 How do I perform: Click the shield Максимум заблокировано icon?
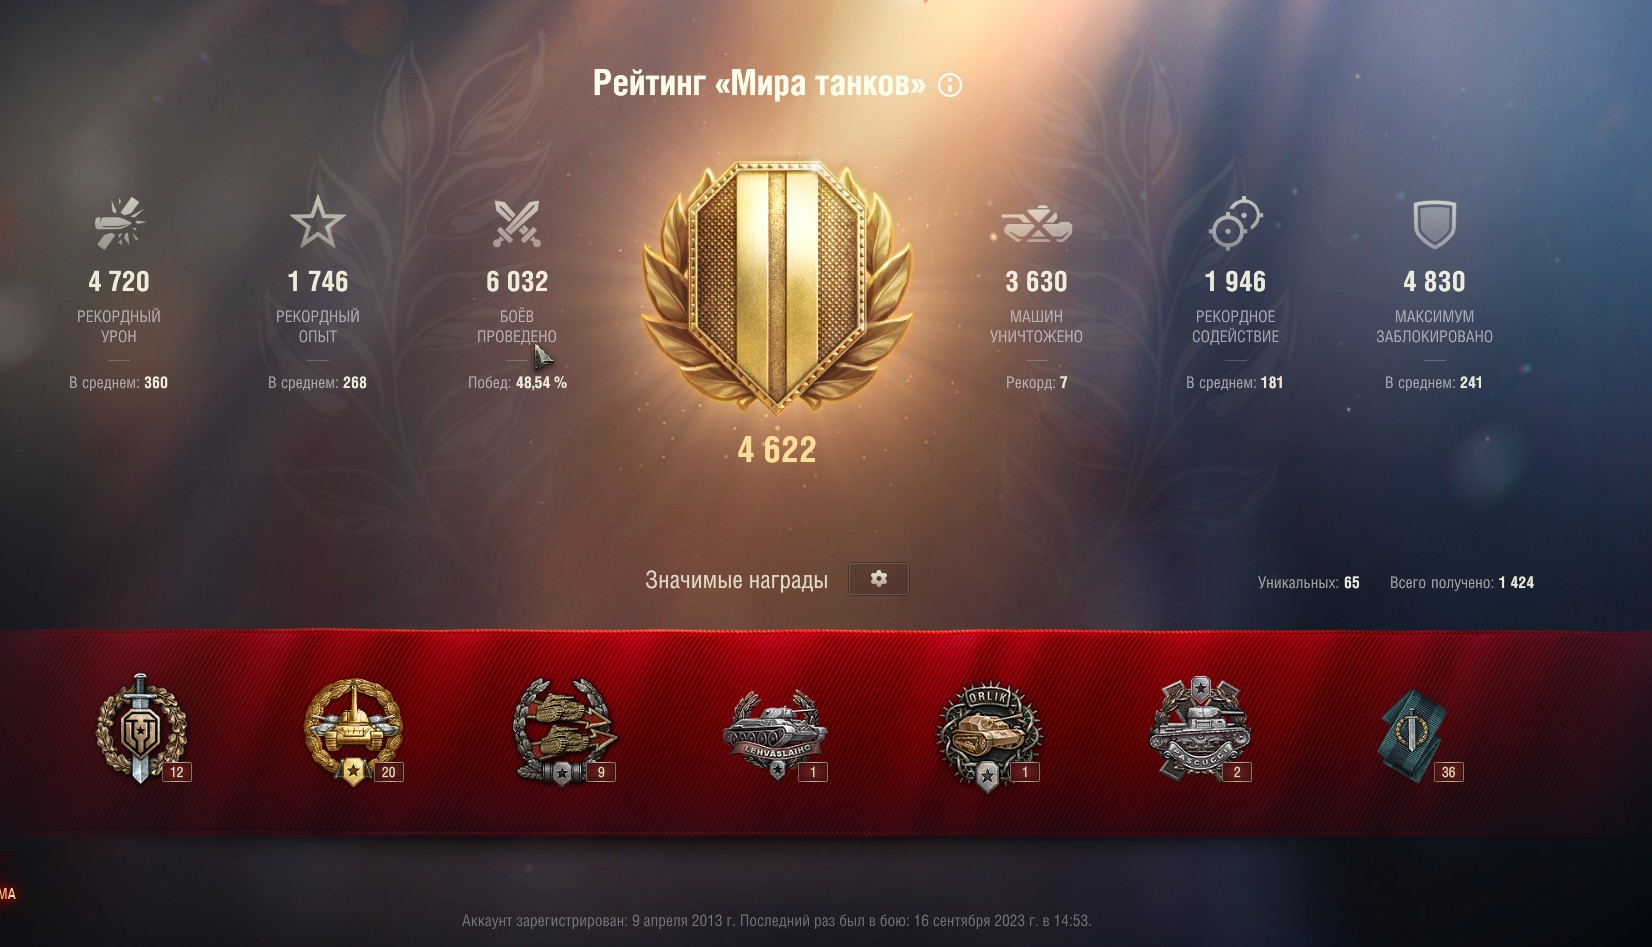pos(1434,224)
